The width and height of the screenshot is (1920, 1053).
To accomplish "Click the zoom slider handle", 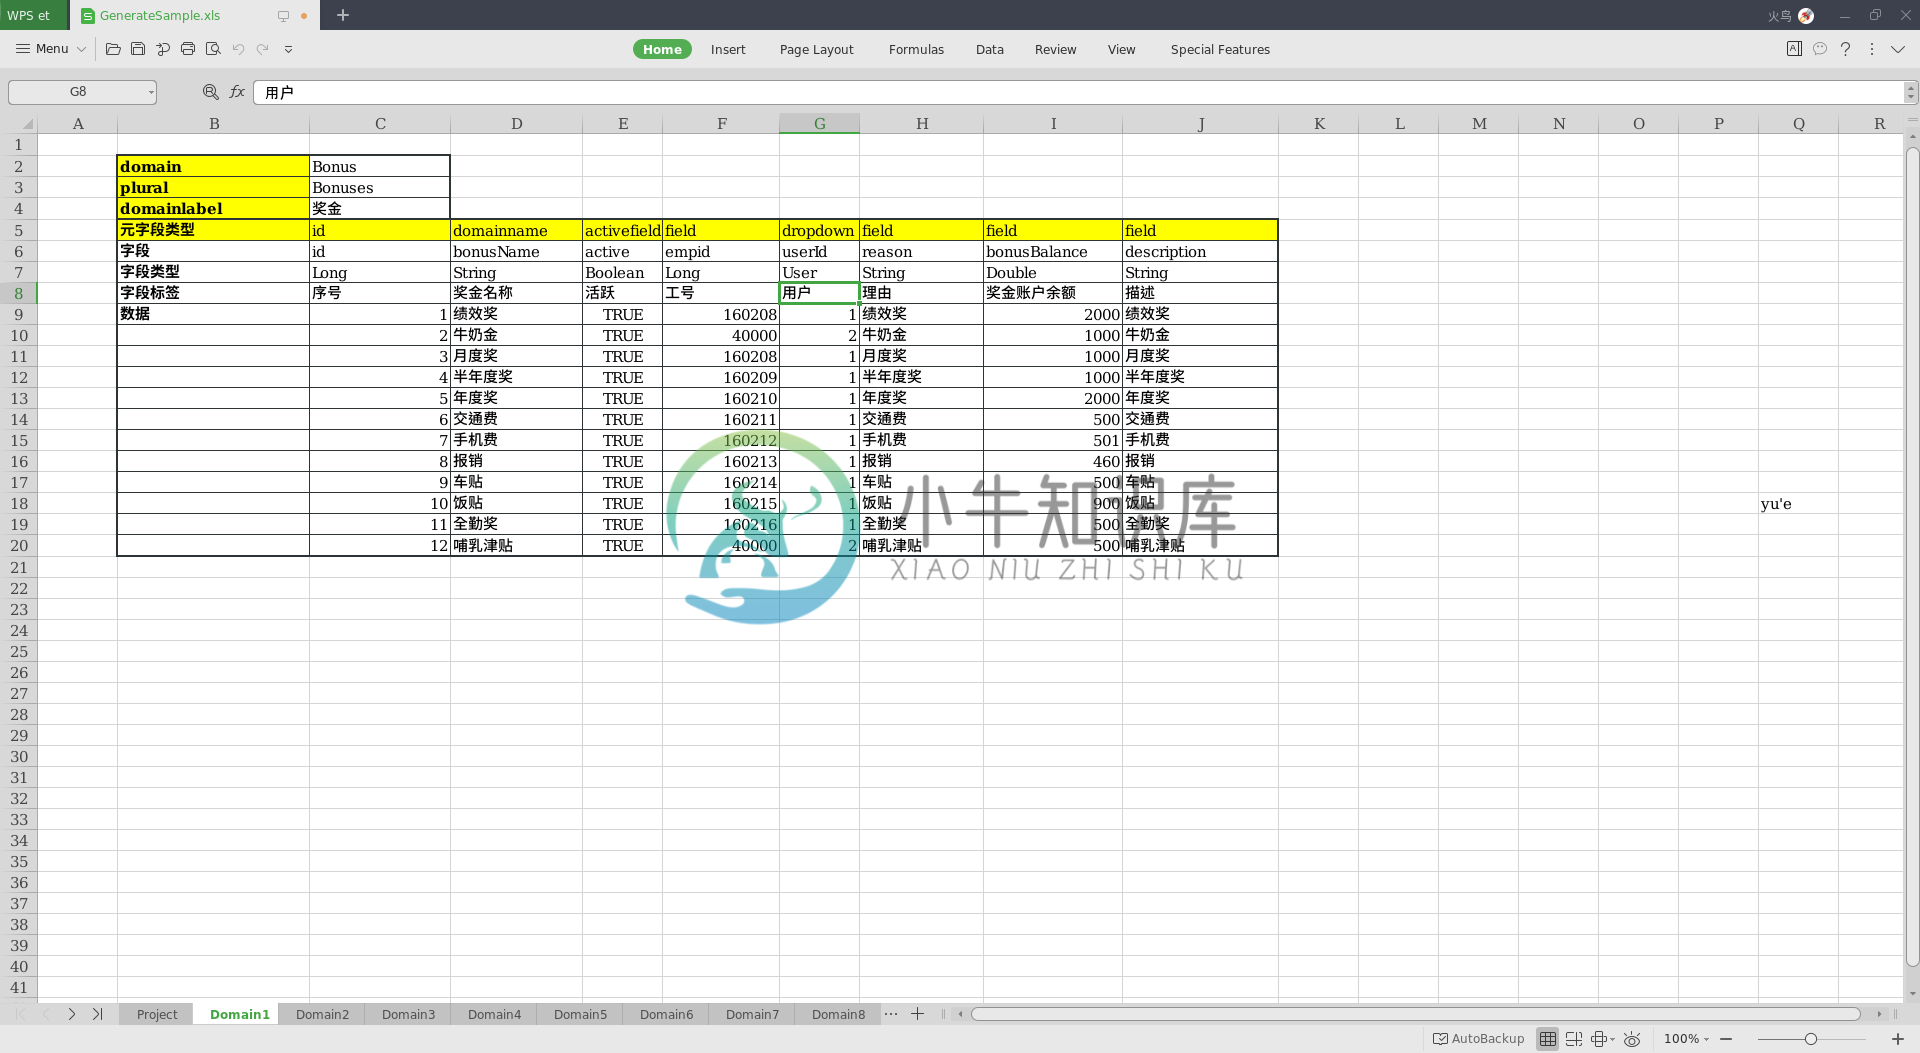I will pyautogui.click(x=1810, y=1039).
